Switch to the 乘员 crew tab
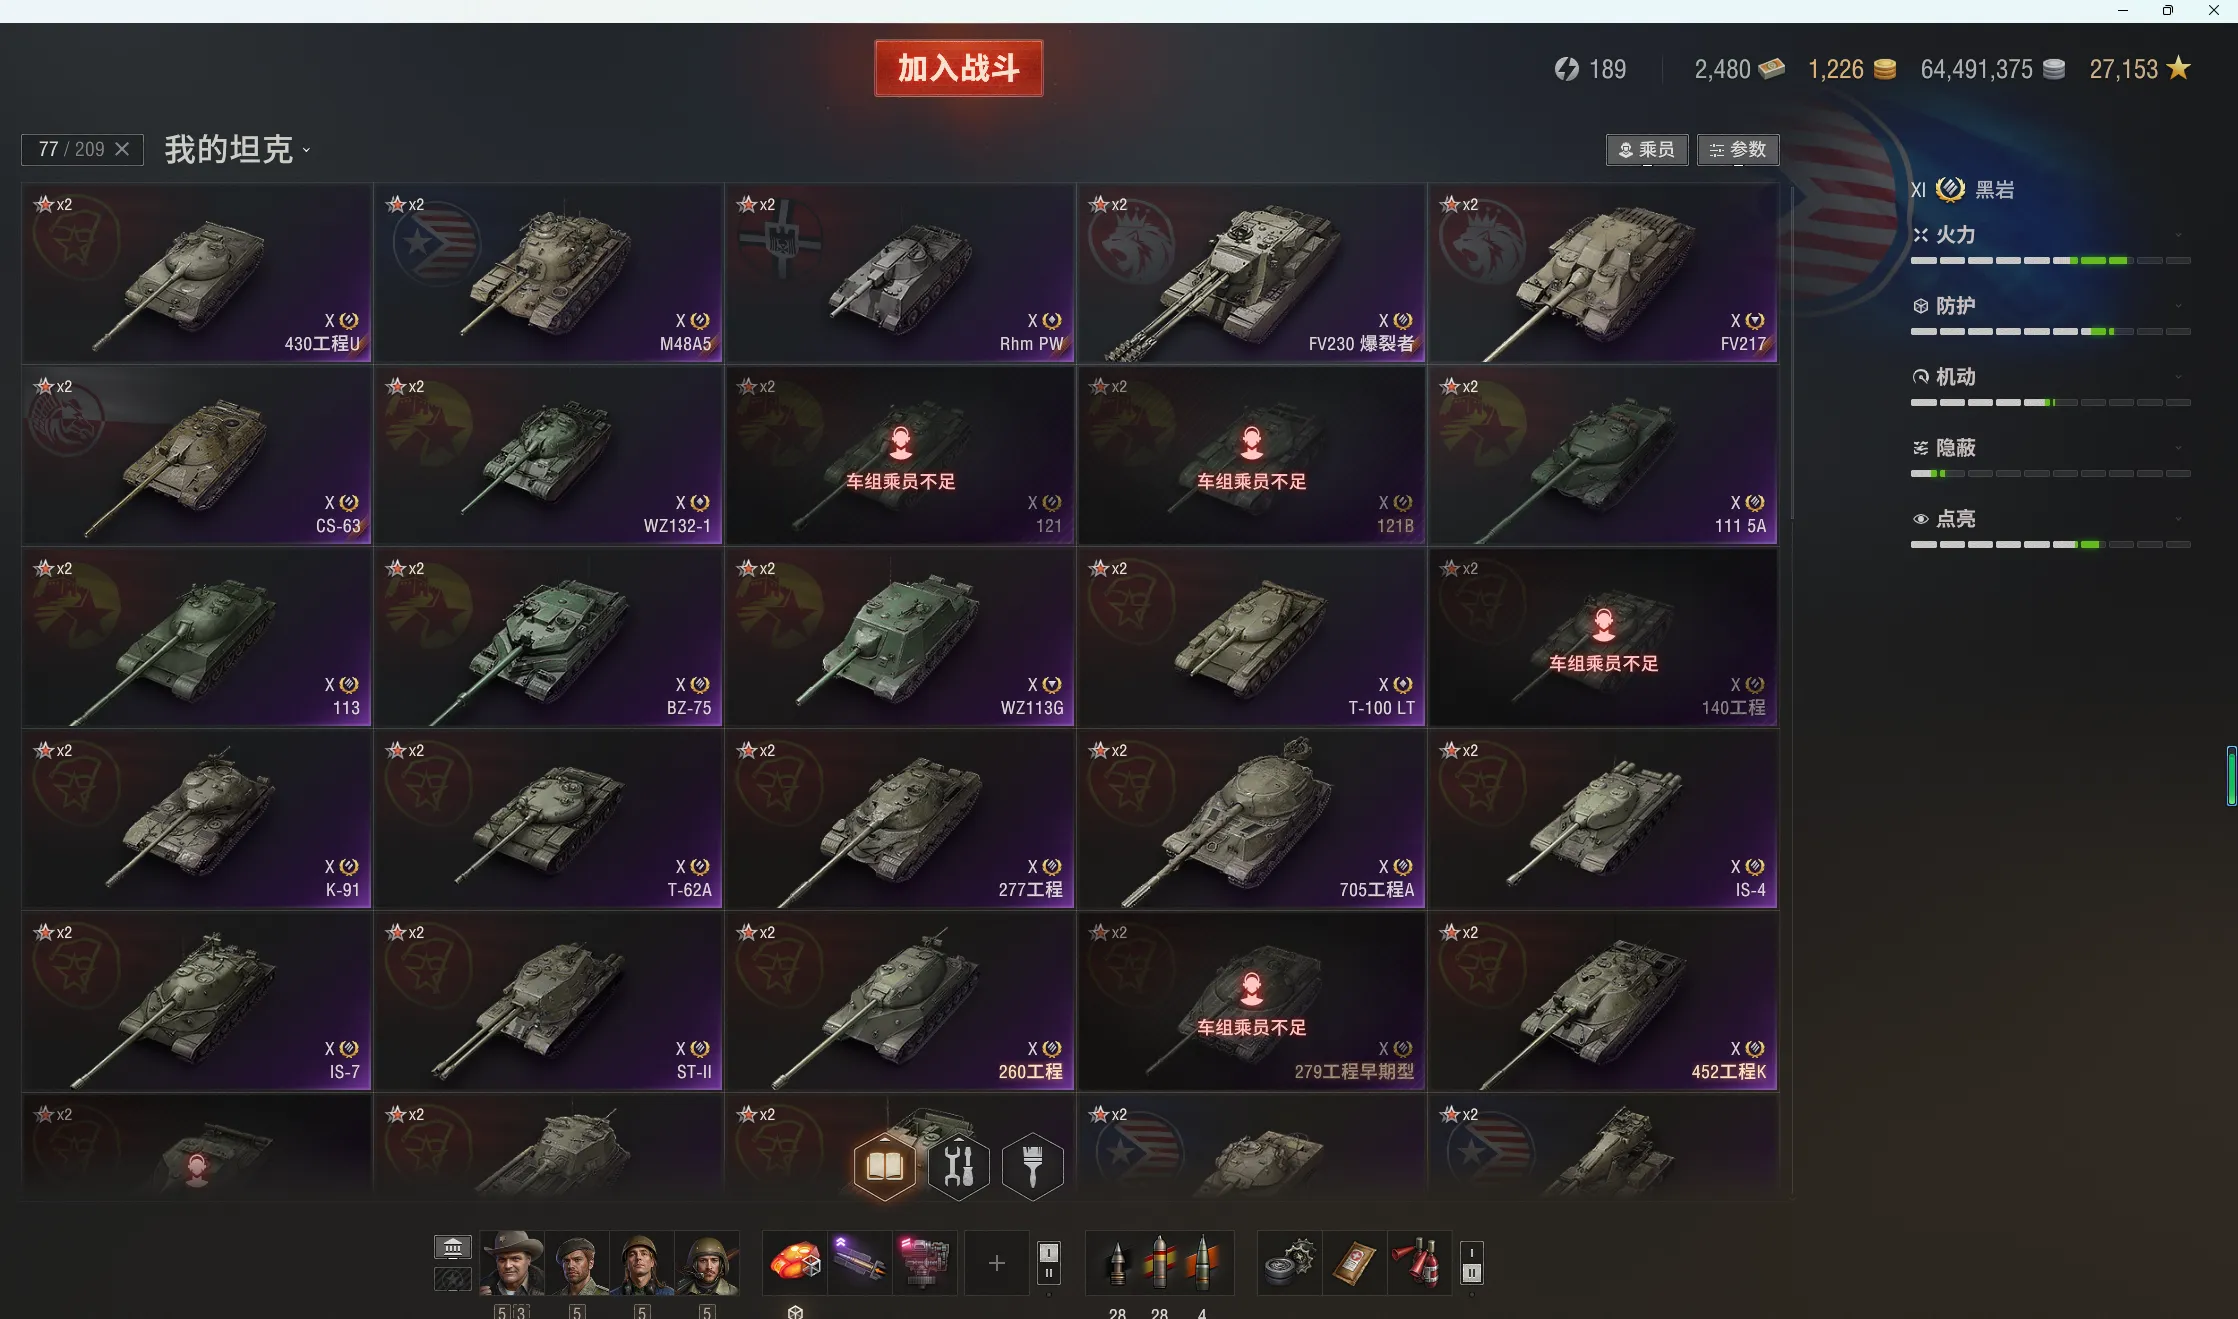The image size is (2238, 1319). pyautogui.click(x=1647, y=150)
